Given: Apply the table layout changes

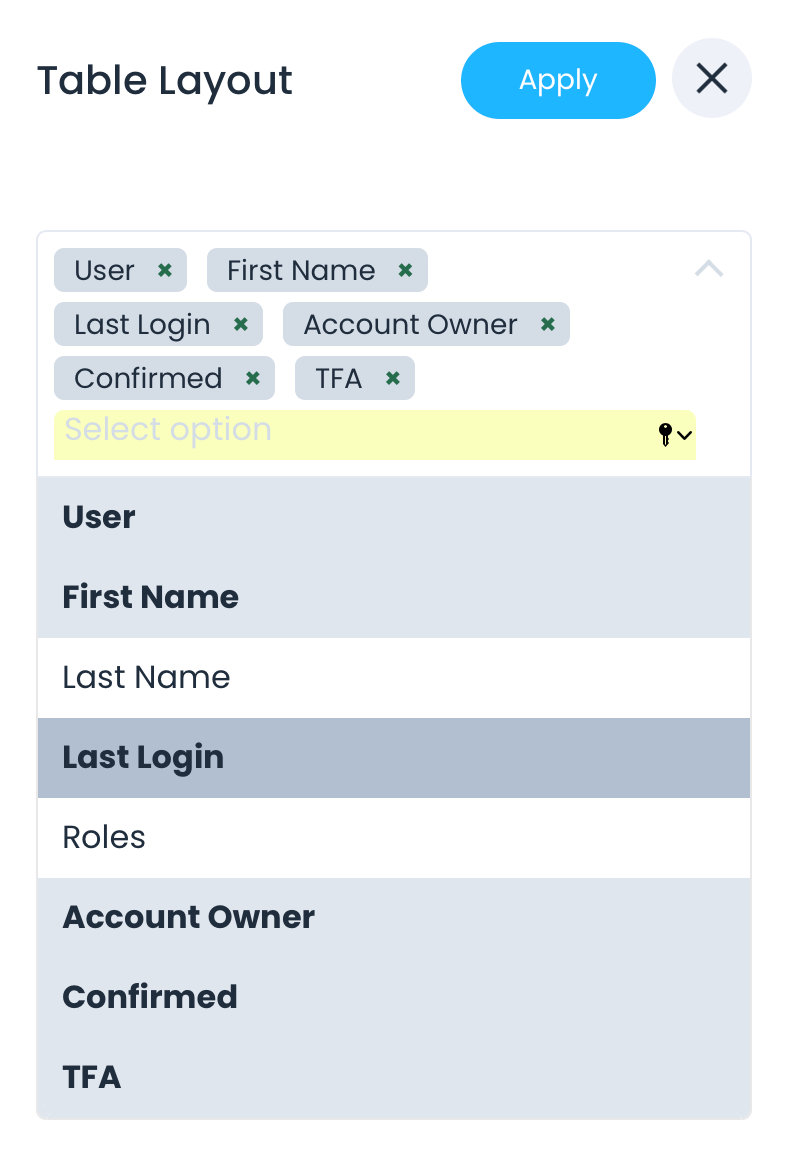Looking at the screenshot, I should 557,80.
